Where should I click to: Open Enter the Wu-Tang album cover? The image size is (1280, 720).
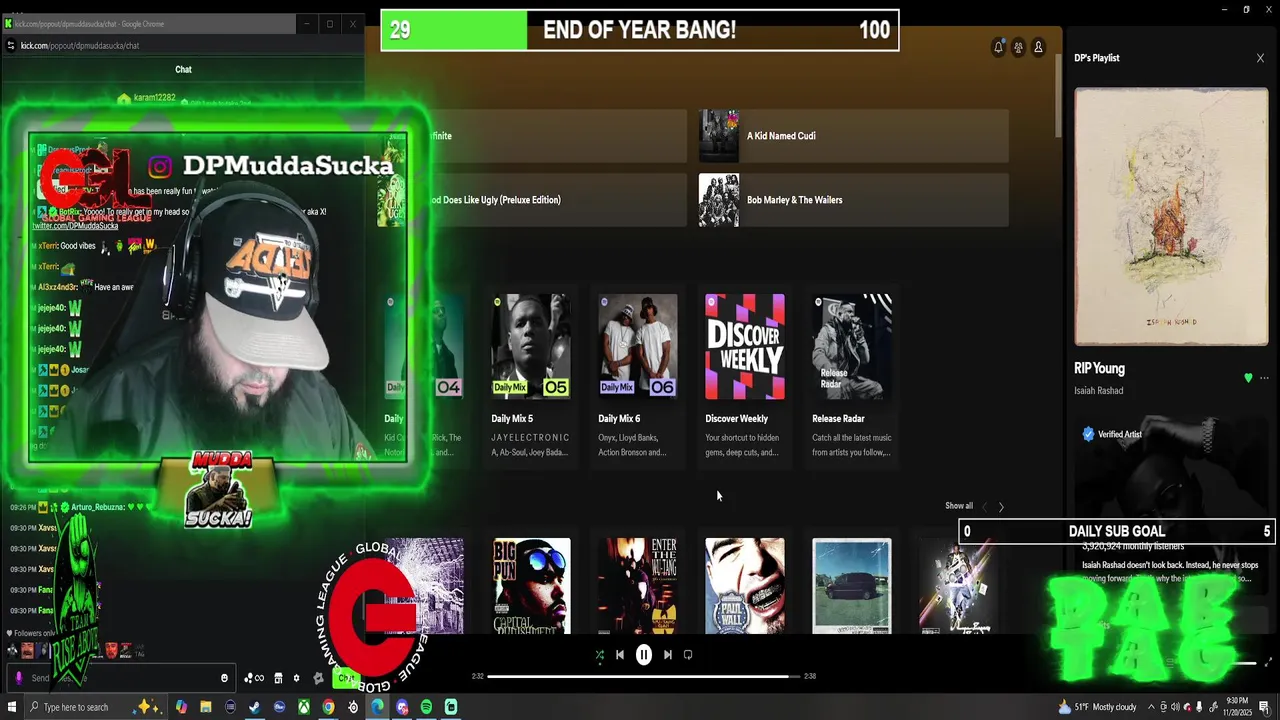638,586
